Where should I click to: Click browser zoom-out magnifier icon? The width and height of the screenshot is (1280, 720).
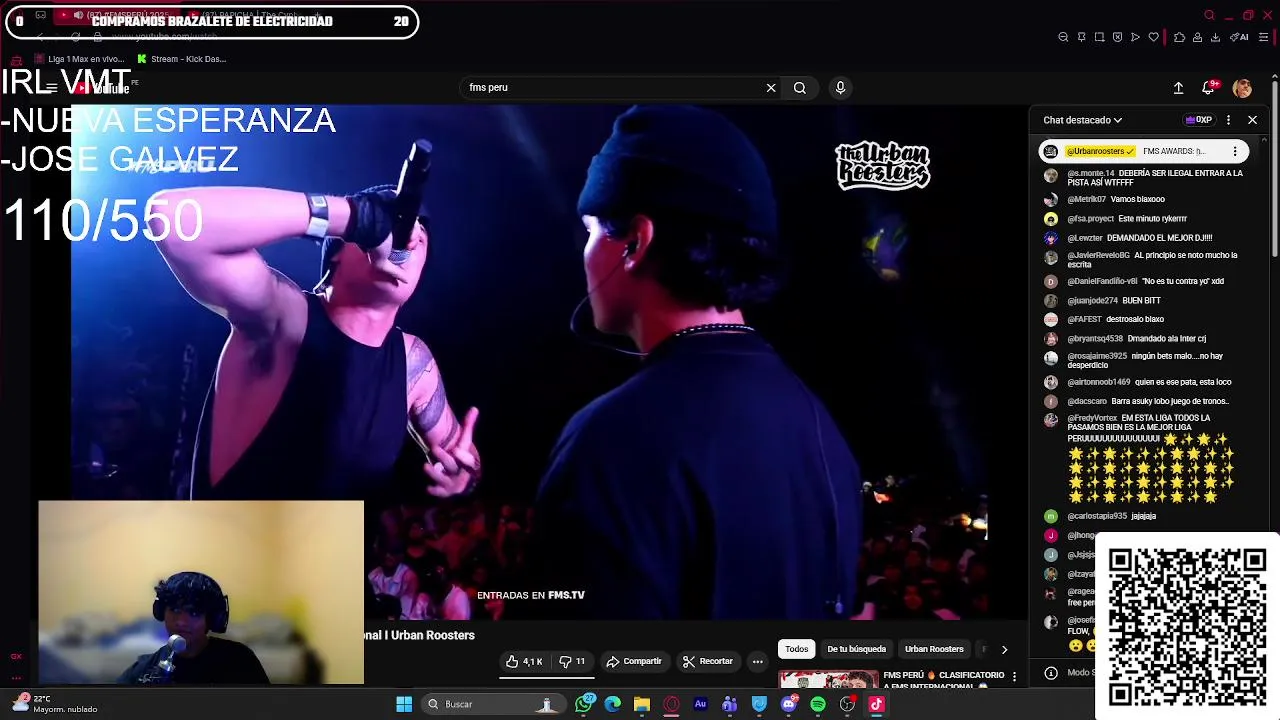tap(1063, 37)
